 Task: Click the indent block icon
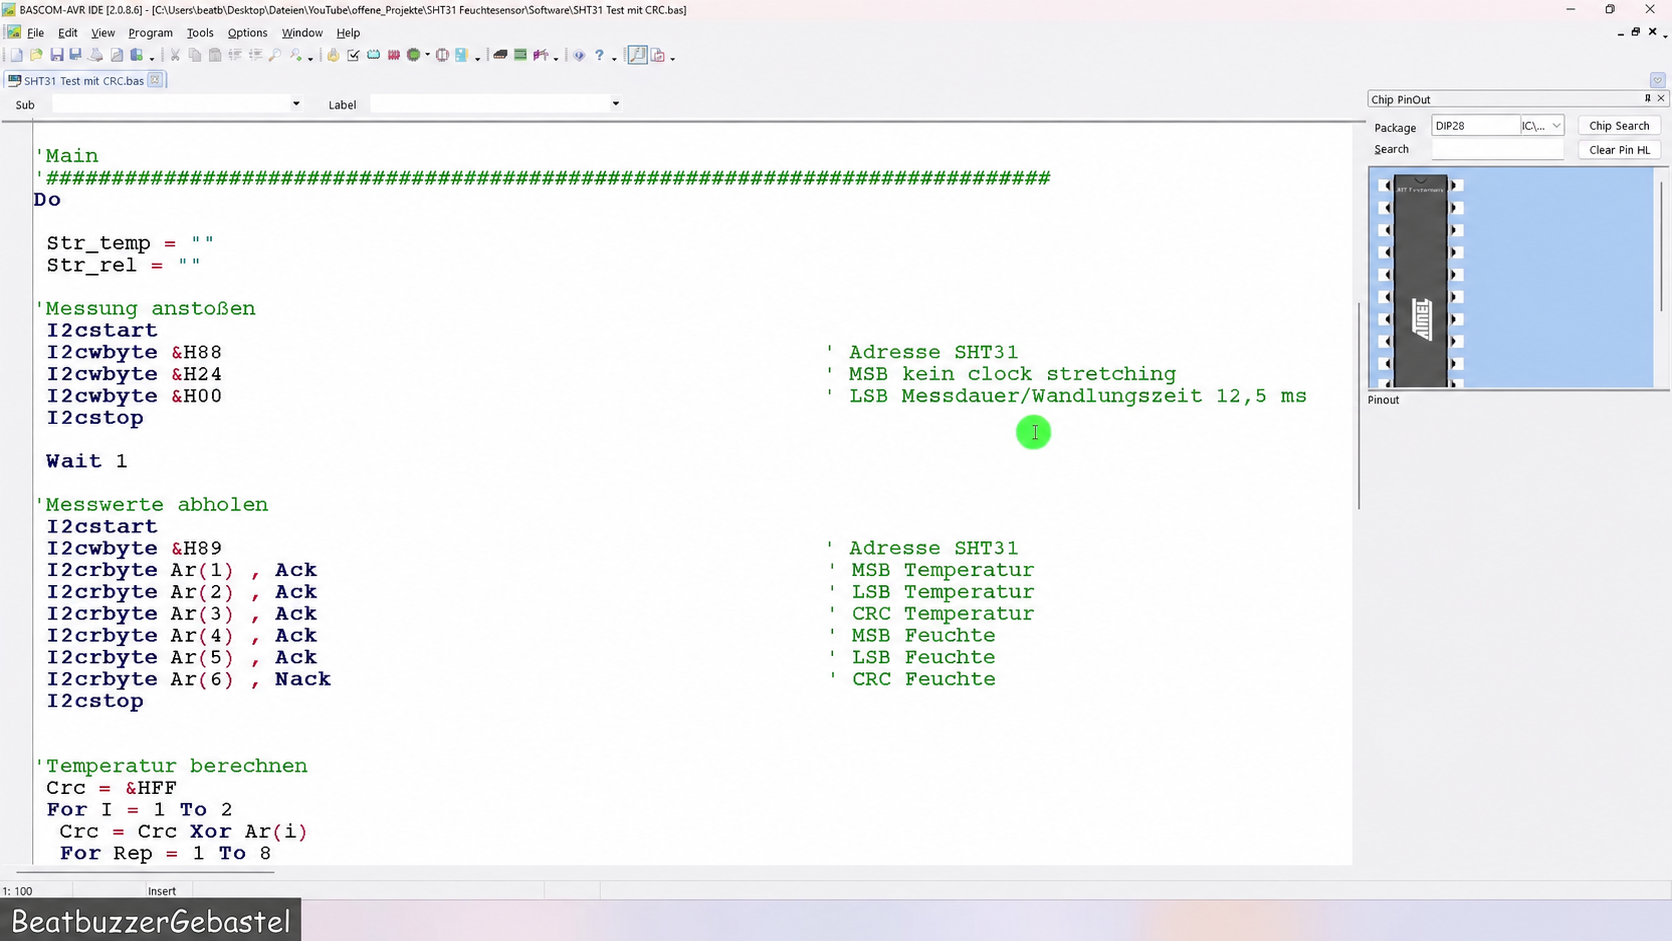click(x=236, y=55)
